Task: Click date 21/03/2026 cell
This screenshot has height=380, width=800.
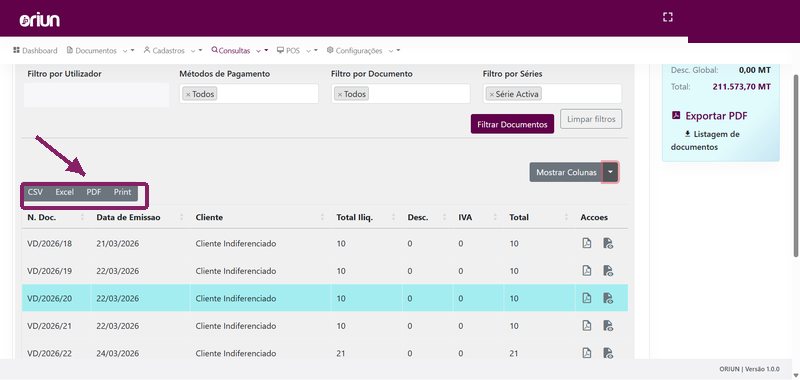Action: (x=117, y=243)
